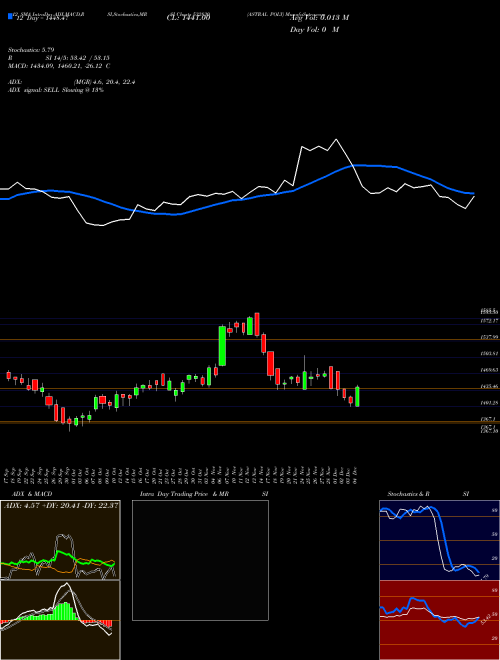Click the Intra Day Trading Price & MRSI title
The image size is (500, 660).
(x=204, y=494)
